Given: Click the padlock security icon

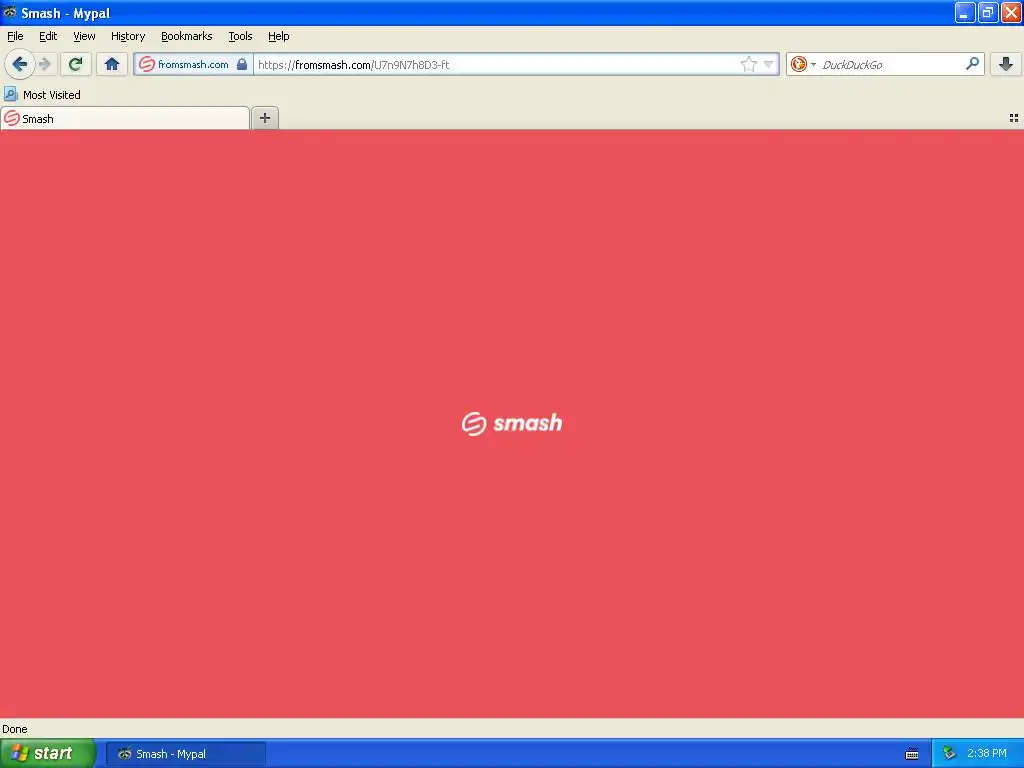Looking at the screenshot, I should tap(242, 64).
